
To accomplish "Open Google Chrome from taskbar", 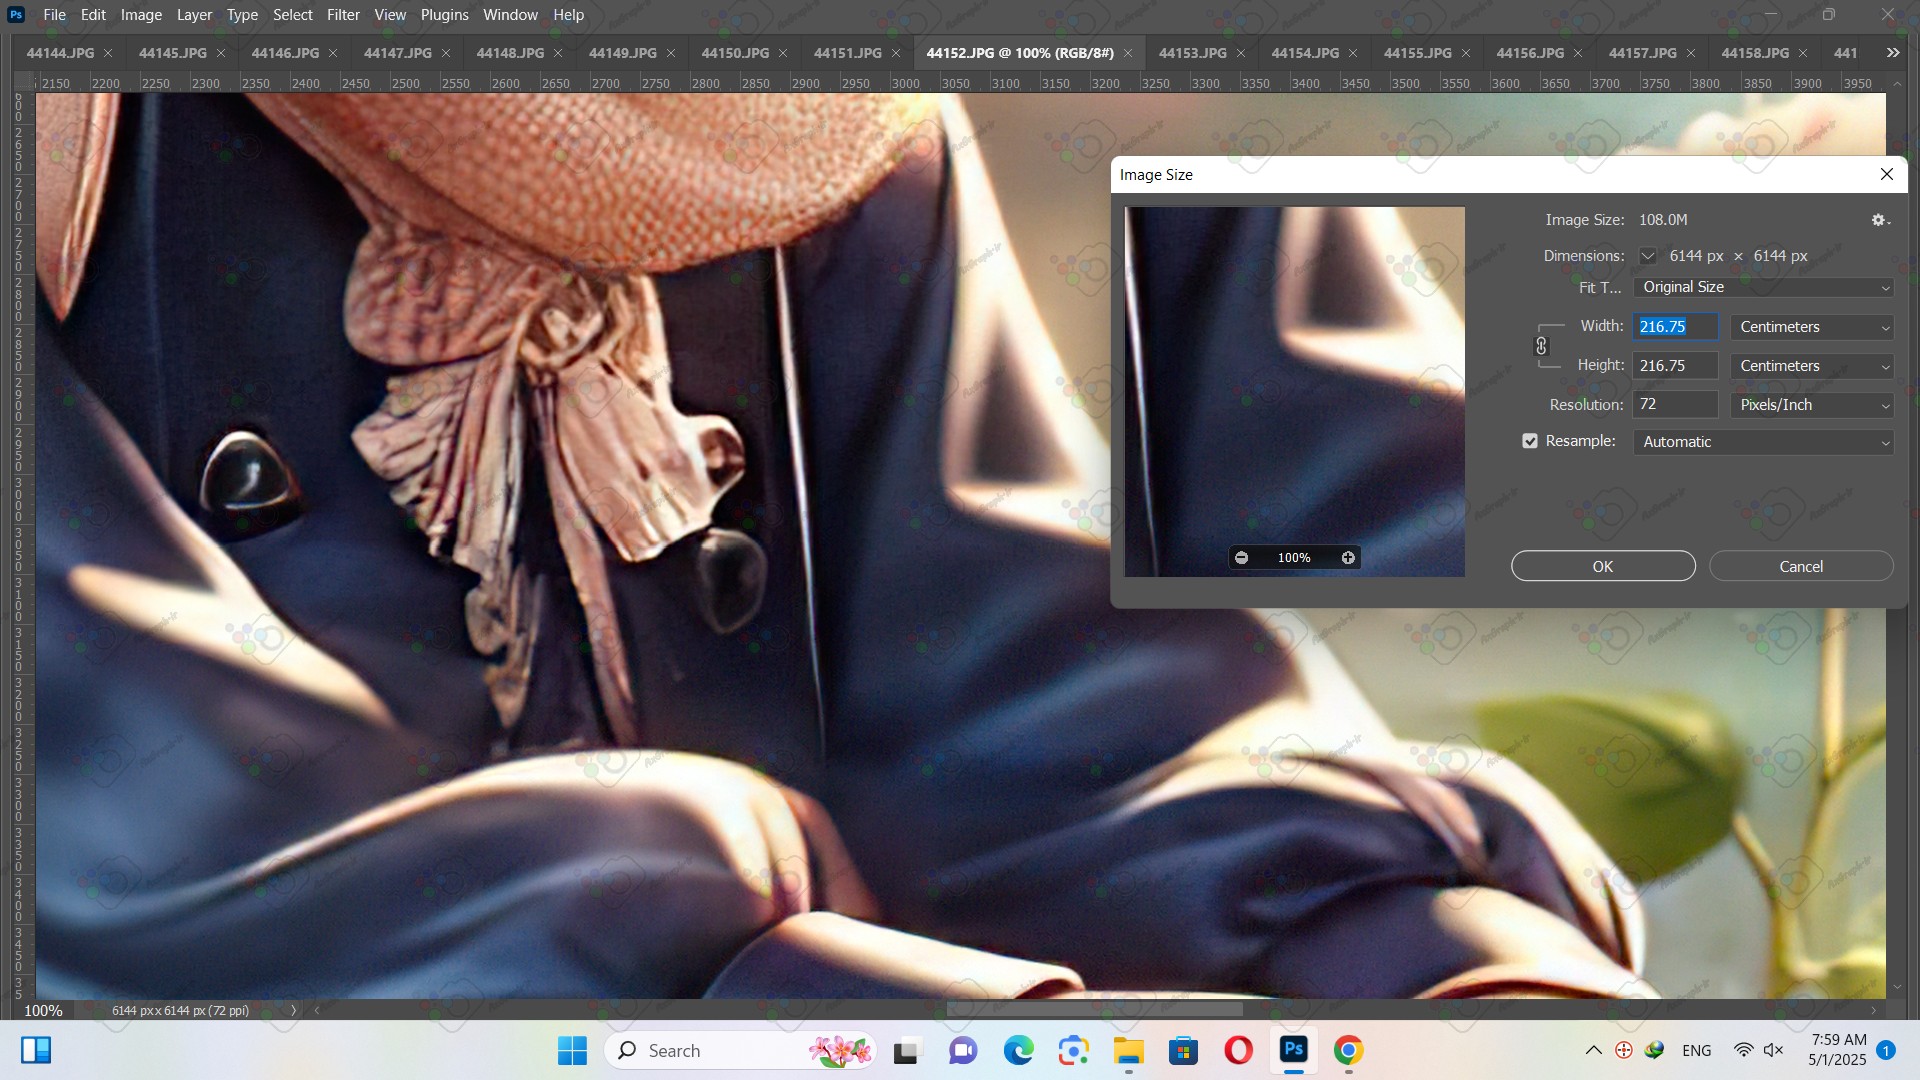I will [1348, 1050].
